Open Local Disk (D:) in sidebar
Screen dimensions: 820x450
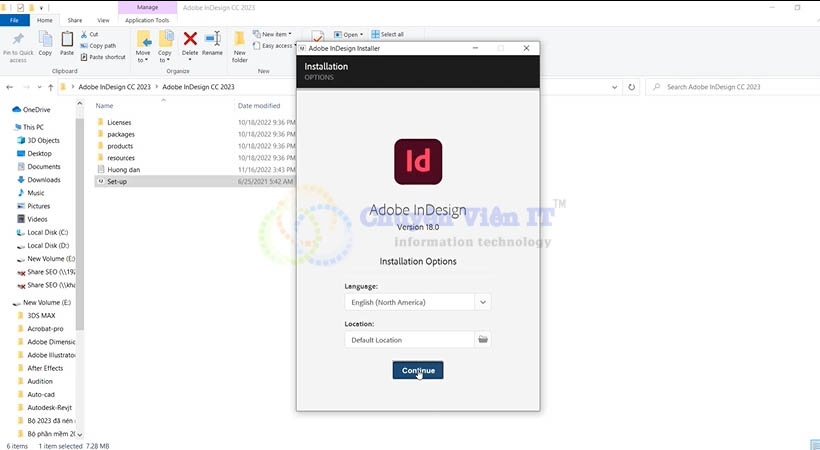tap(48, 245)
